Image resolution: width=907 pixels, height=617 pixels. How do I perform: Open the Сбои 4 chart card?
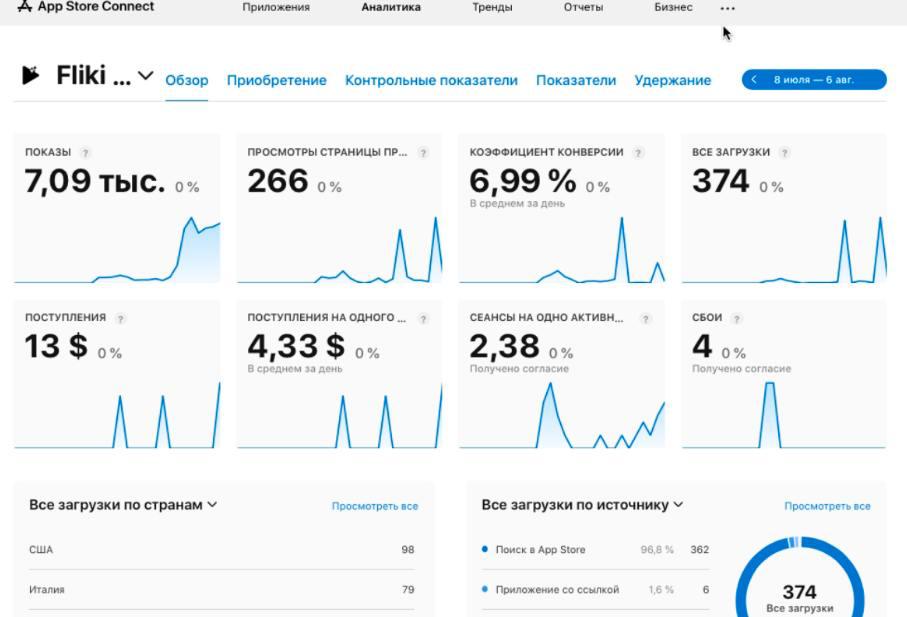coord(784,374)
